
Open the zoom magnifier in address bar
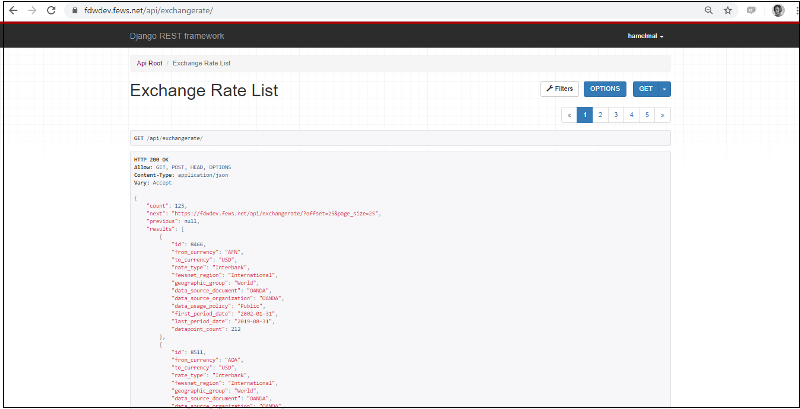[x=709, y=10]
